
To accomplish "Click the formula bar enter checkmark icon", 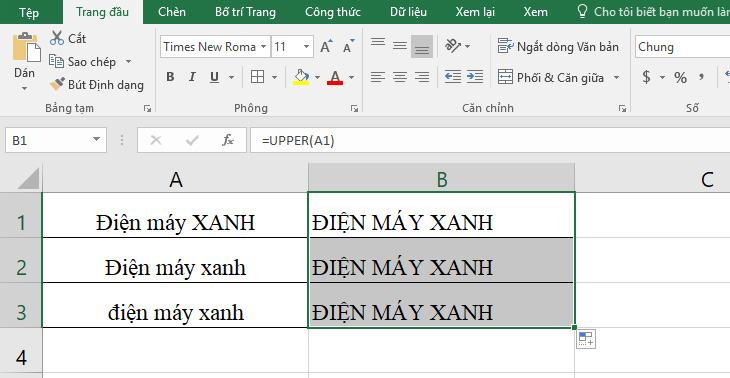I will click(x=192, y=140).
